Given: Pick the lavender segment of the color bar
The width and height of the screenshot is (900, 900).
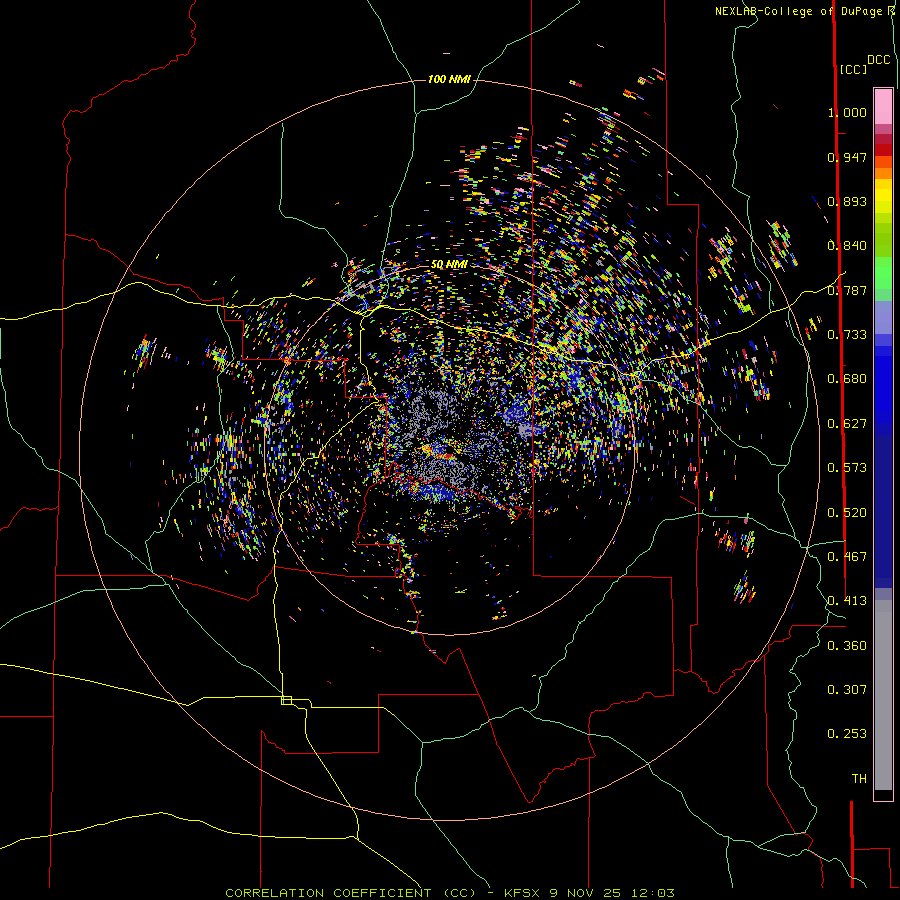Looking at the screenshot, I should [x=883, y=317].
